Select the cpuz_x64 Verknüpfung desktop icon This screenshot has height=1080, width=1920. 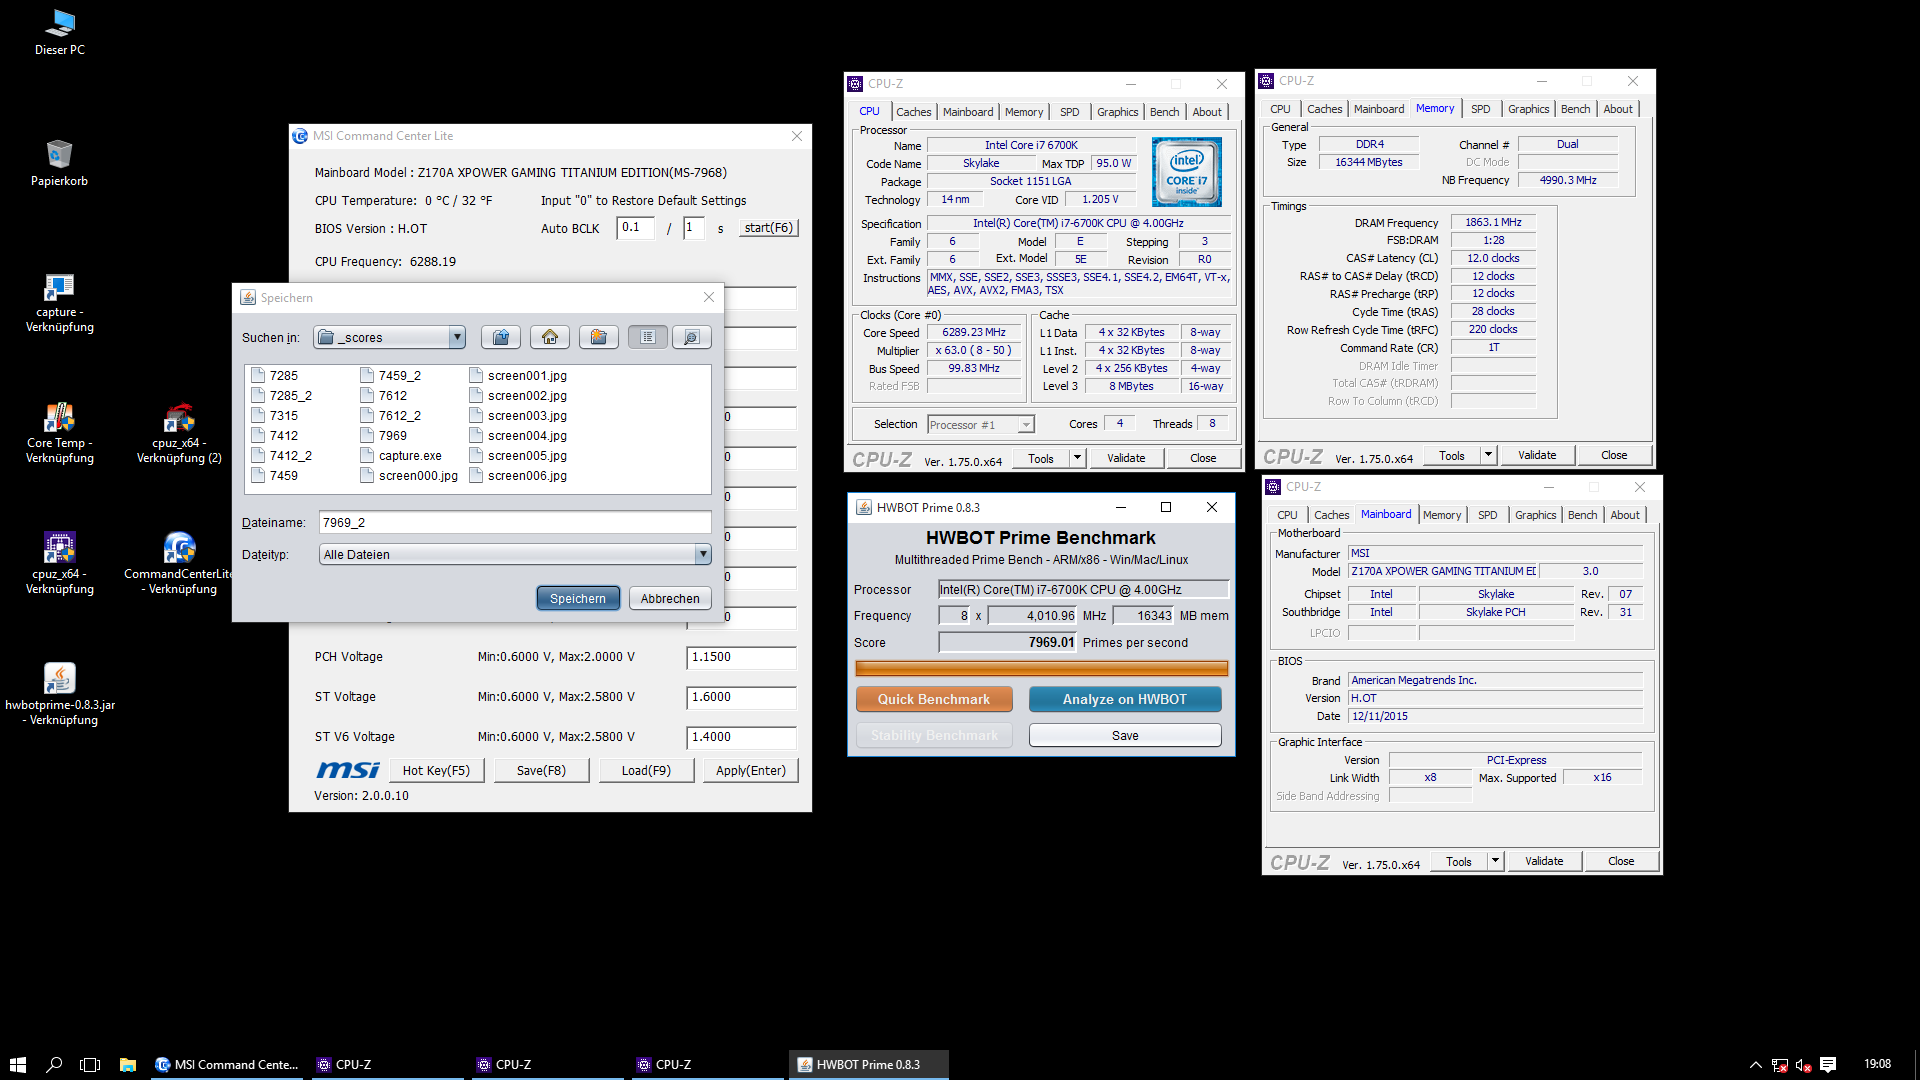click(x=59, y=564)
